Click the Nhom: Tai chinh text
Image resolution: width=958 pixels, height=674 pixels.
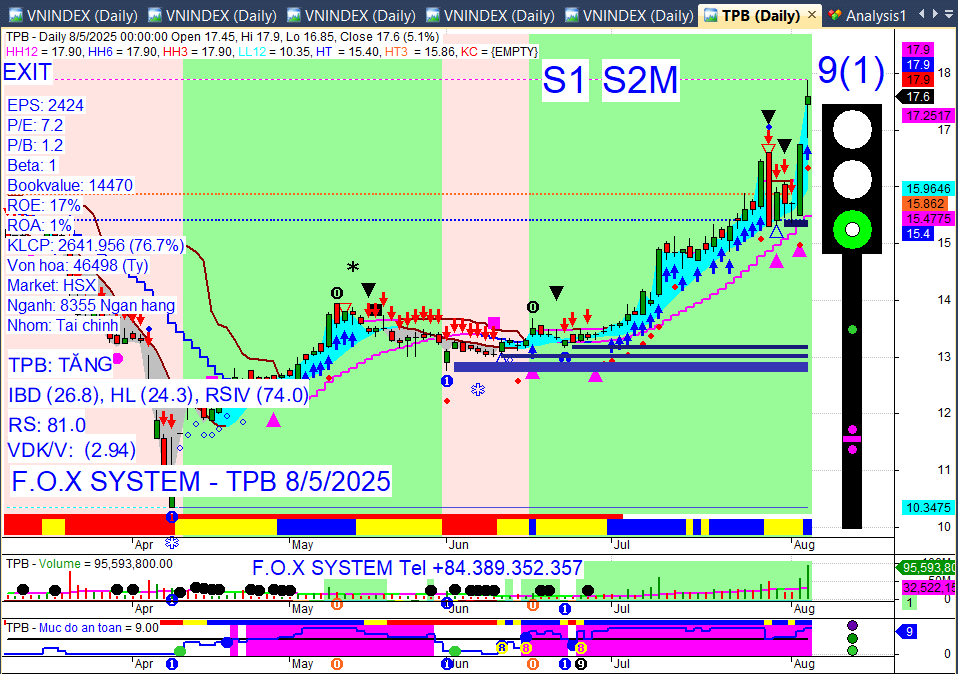point(63,326)
